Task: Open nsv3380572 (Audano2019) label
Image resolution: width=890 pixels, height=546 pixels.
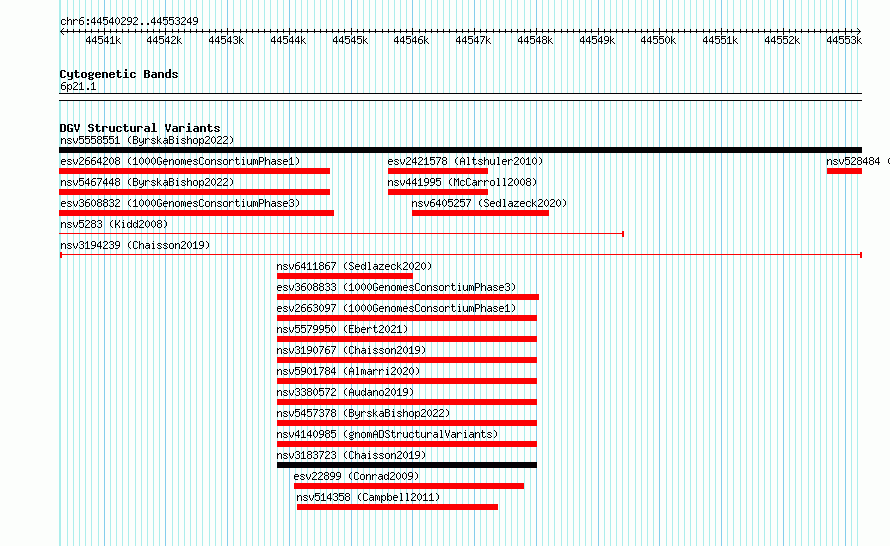Action: 345,392
